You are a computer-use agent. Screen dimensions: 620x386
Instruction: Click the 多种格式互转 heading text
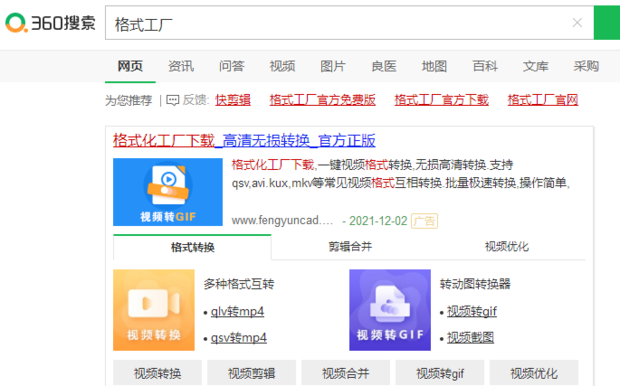click(239, 284)
